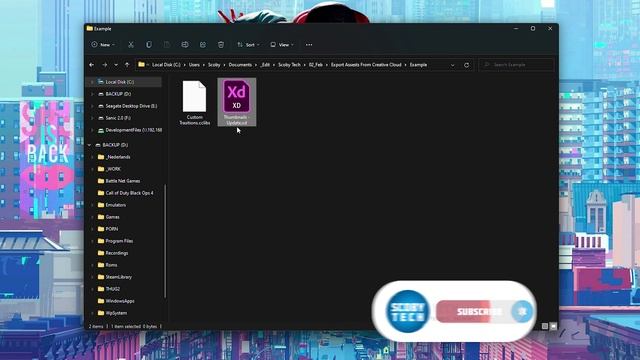Click 02_Feb in the address path
The image size is (640, 360).
click(316, 65)
